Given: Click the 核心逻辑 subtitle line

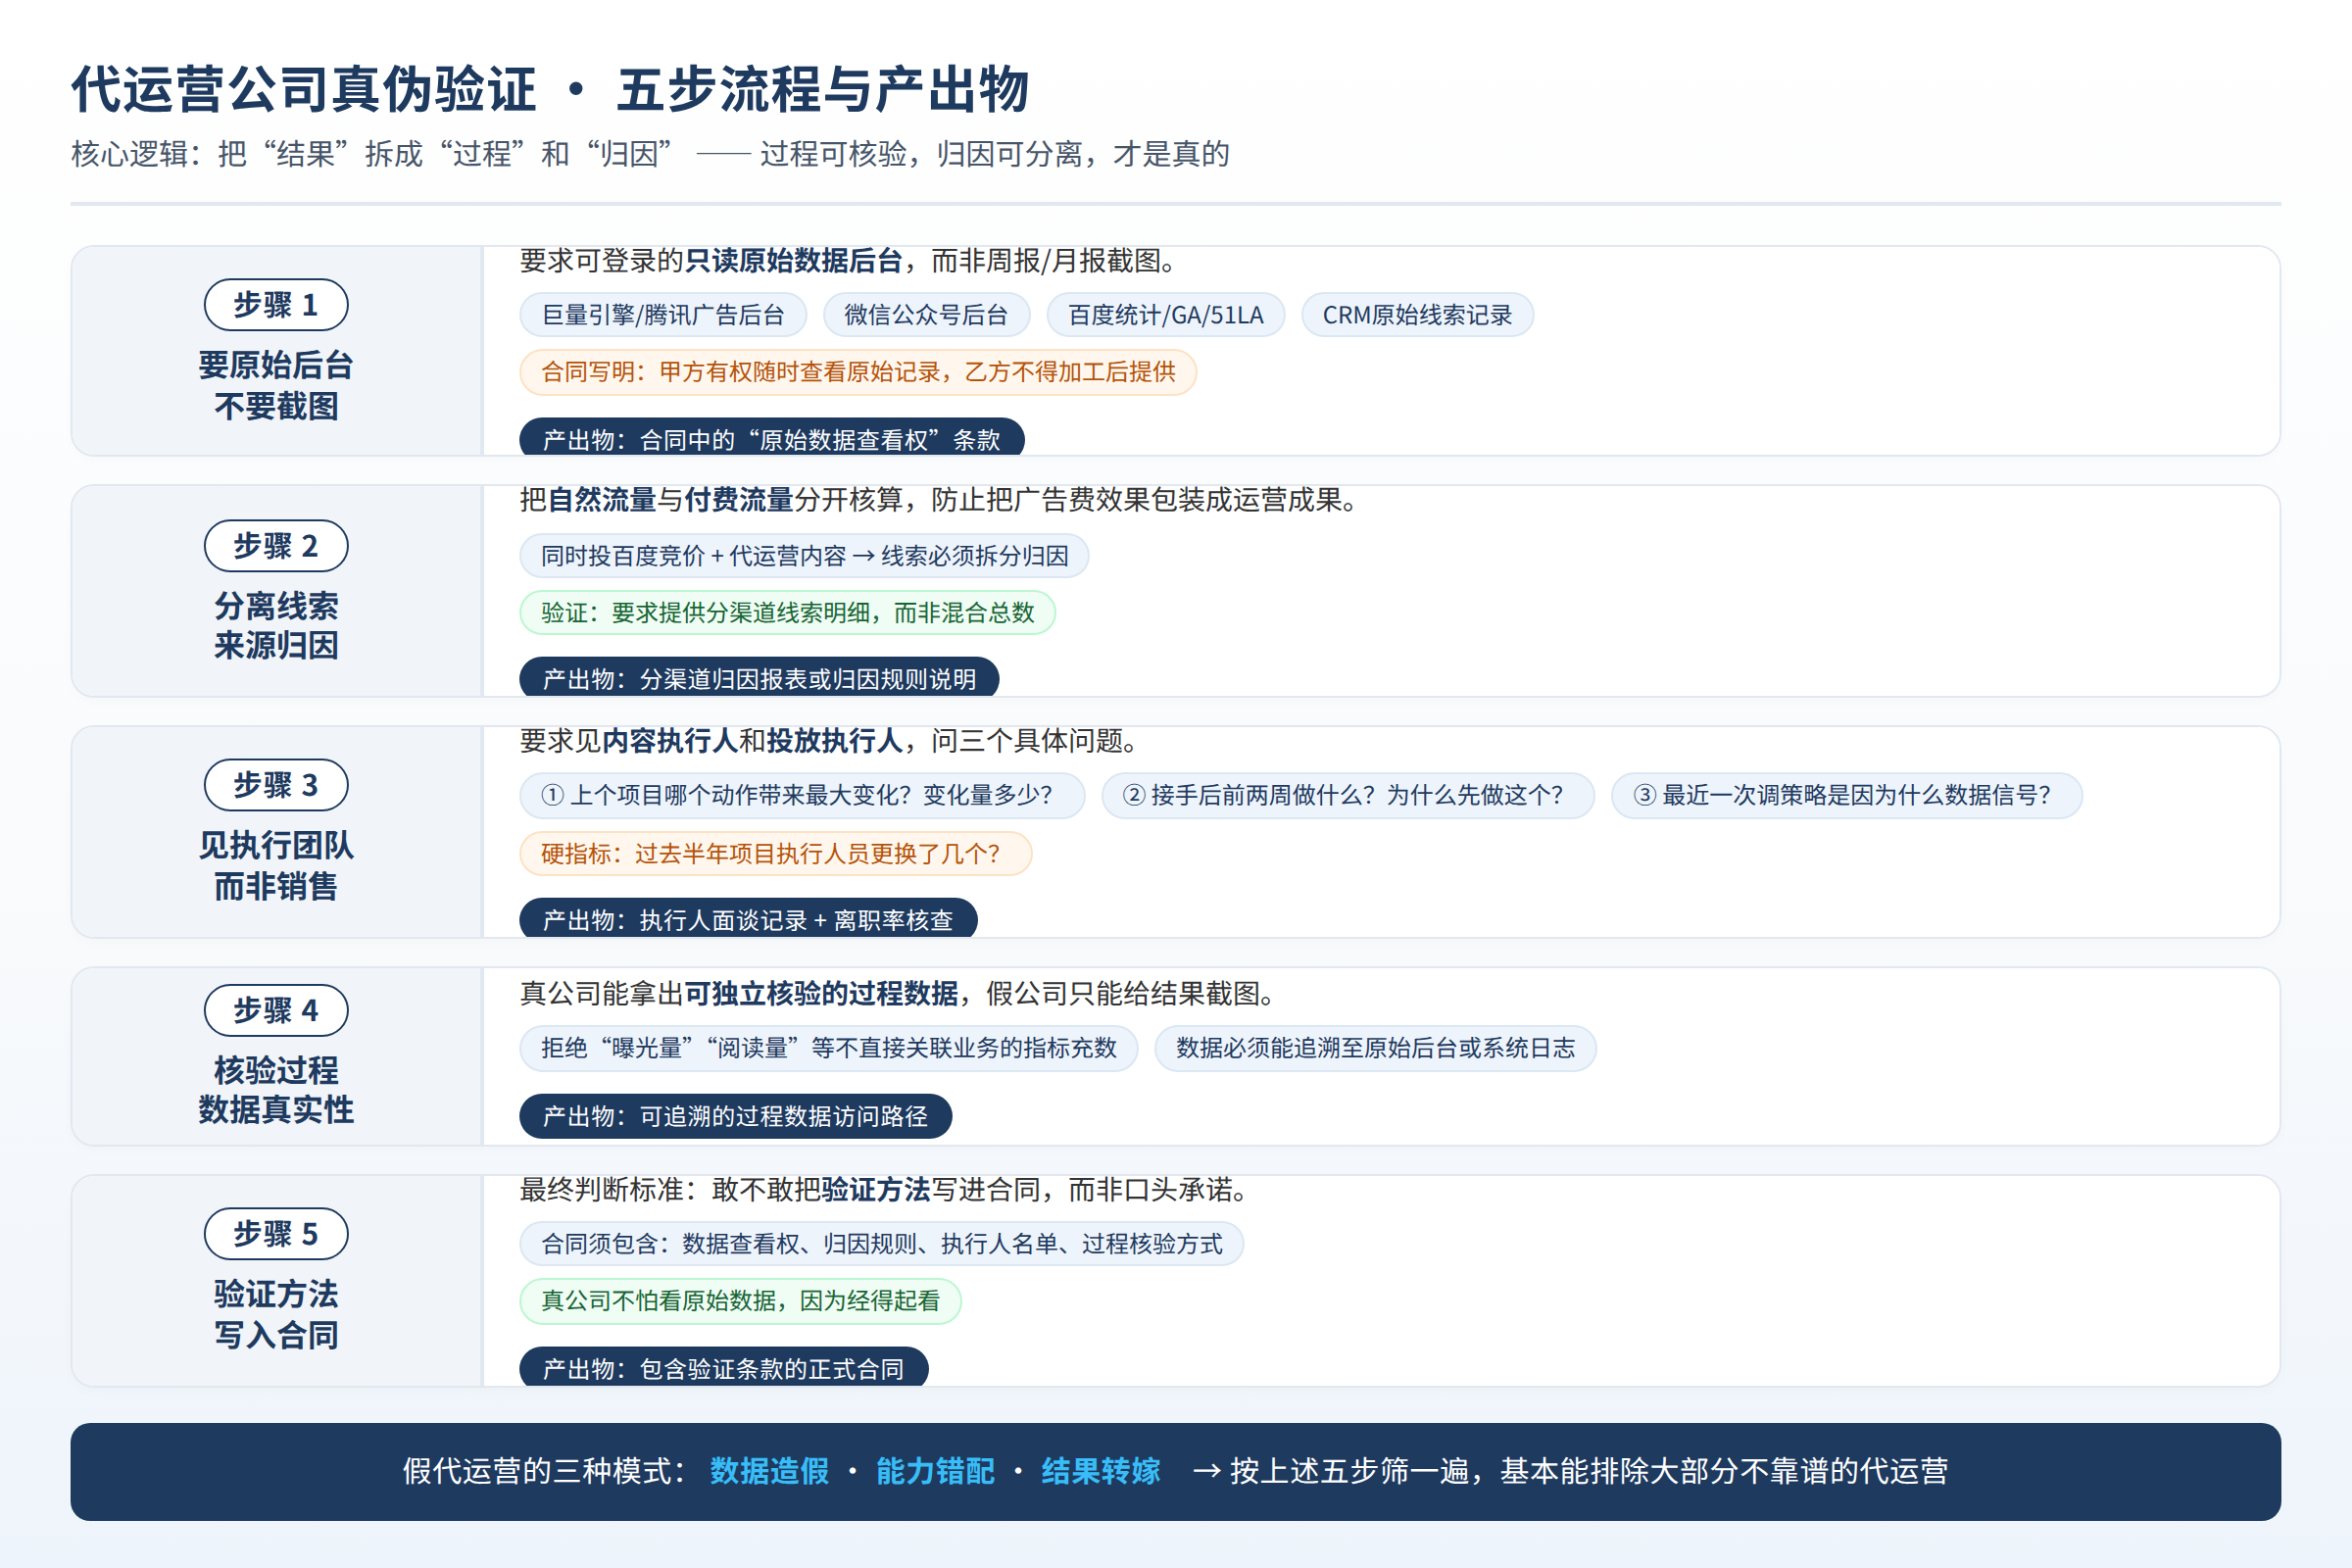Looking at the screenshot, I should pos(650,154).
